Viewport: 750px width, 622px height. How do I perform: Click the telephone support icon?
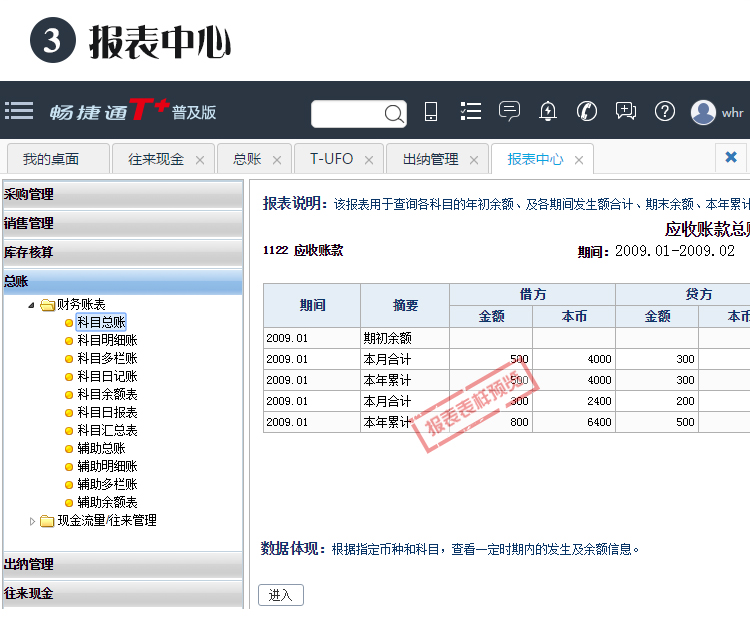point(587,111)
